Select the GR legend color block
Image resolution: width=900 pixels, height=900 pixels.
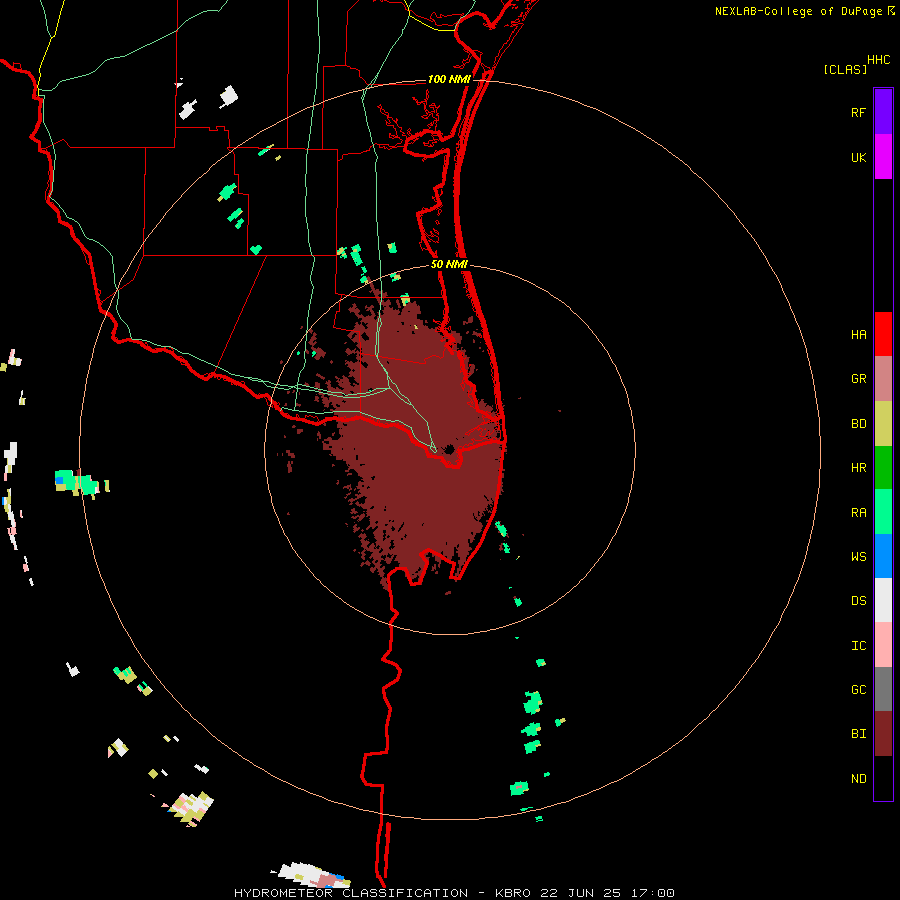point(883,379)
